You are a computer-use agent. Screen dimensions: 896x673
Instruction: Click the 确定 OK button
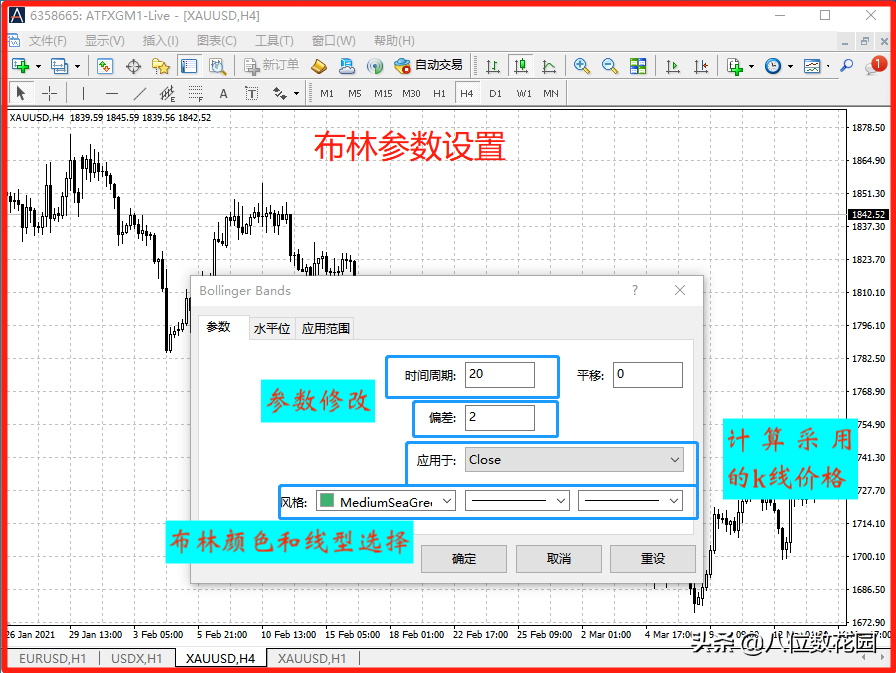click(463, 559)
